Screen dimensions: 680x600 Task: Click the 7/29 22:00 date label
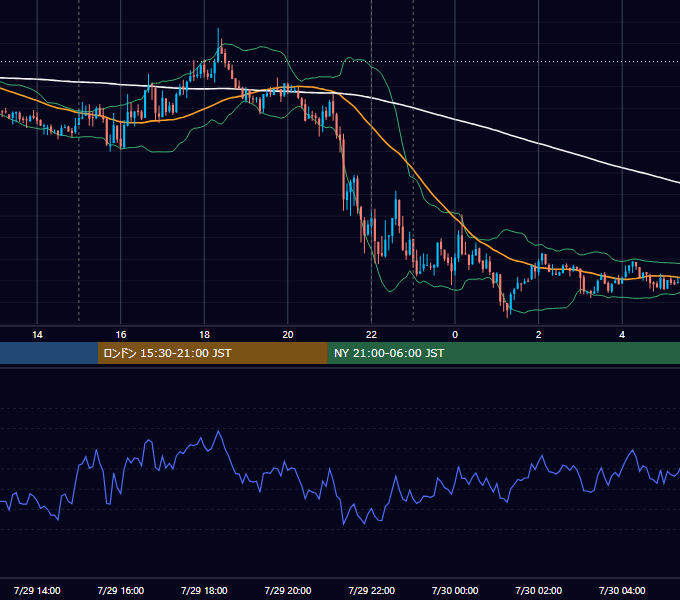click(x=372, y=590)
